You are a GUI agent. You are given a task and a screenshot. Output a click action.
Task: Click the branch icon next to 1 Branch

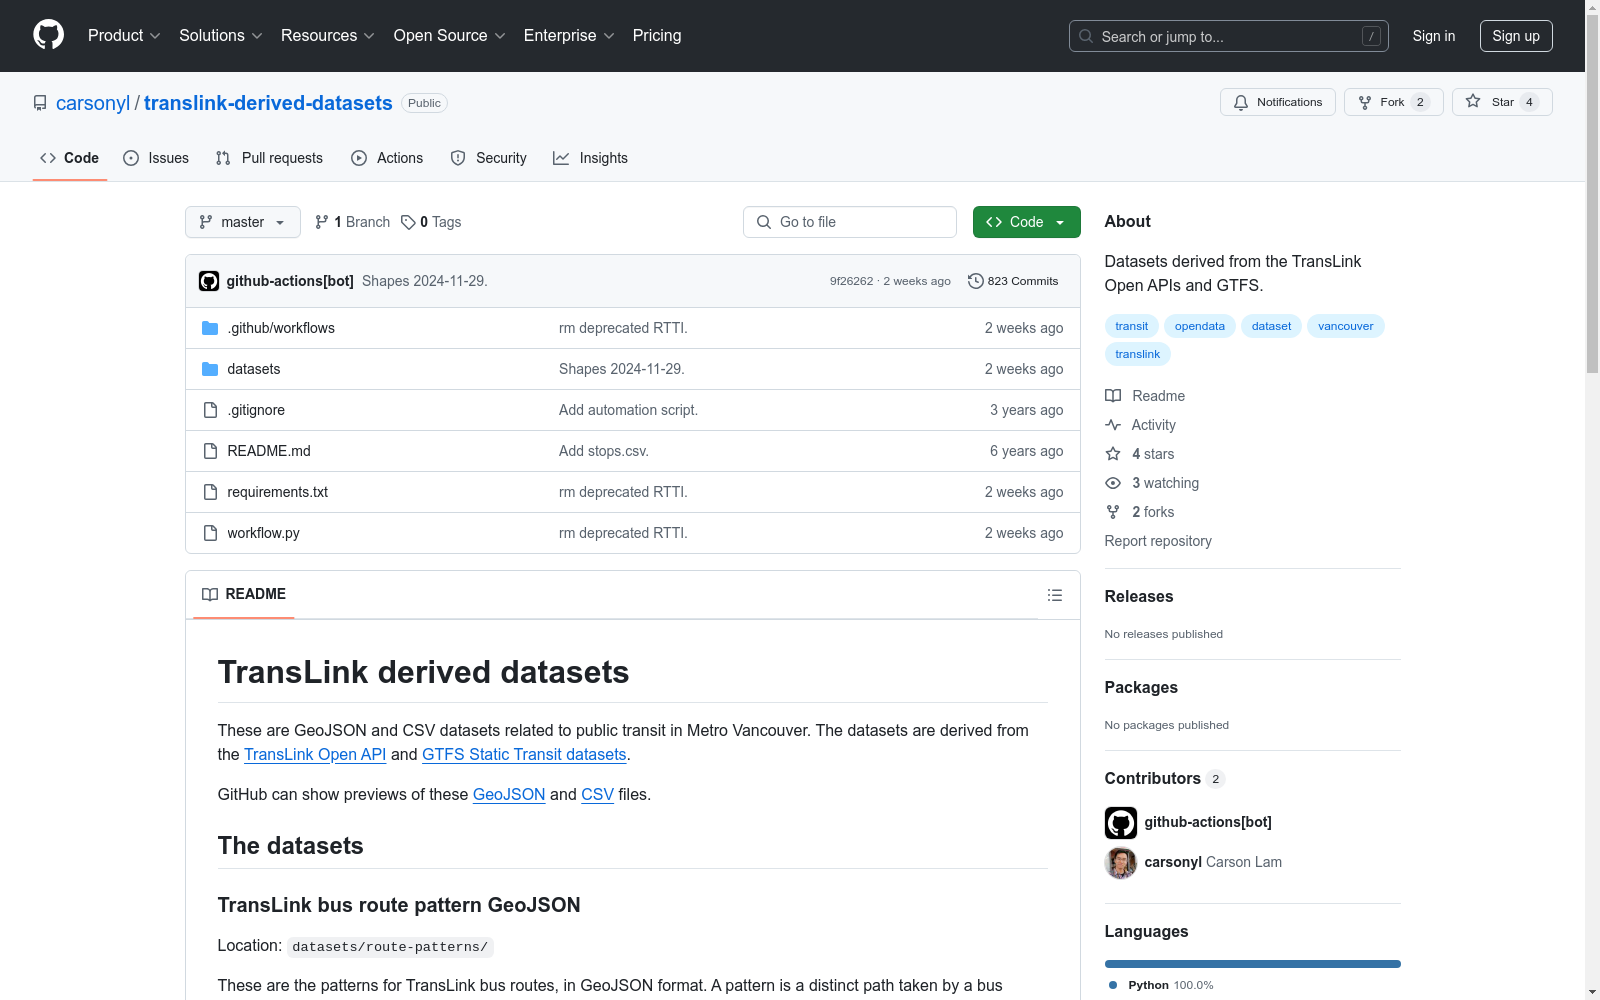point(322,222)
